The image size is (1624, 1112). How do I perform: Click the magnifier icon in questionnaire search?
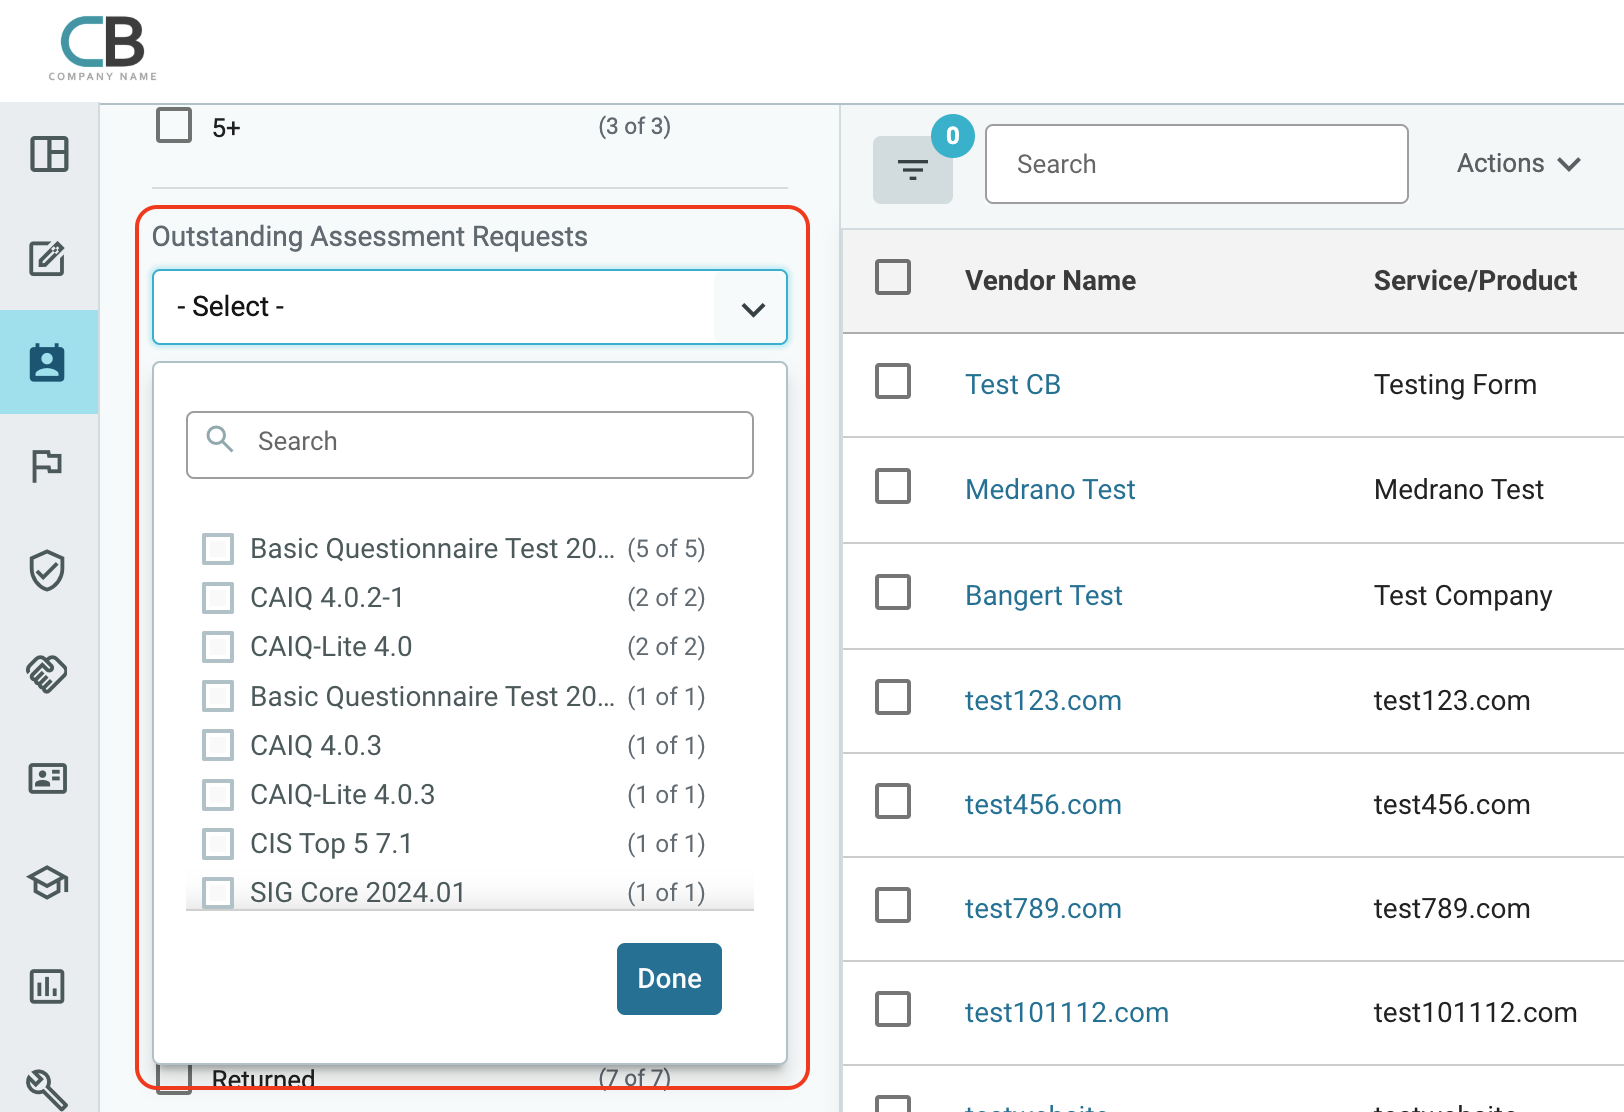(x=220, y=439)
